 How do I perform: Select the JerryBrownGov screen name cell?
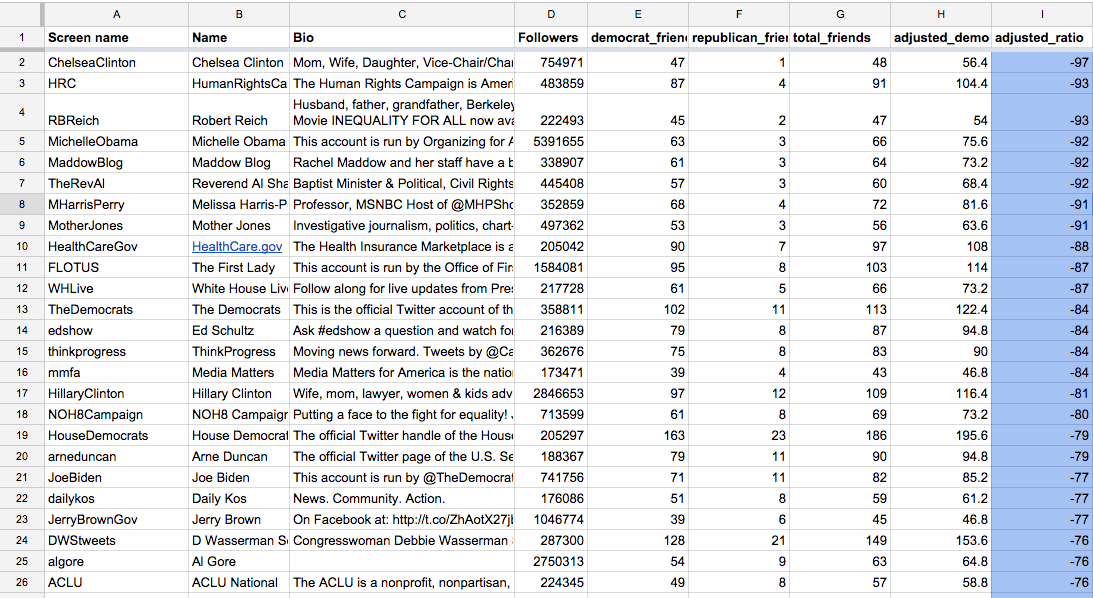[116, 520]
